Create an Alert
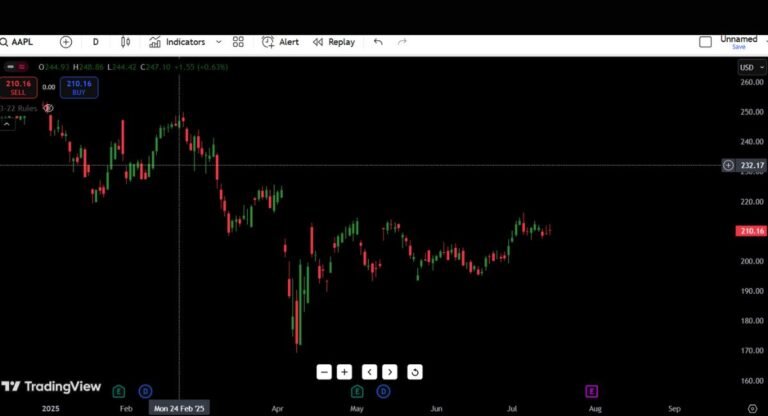 pos(280,42)
